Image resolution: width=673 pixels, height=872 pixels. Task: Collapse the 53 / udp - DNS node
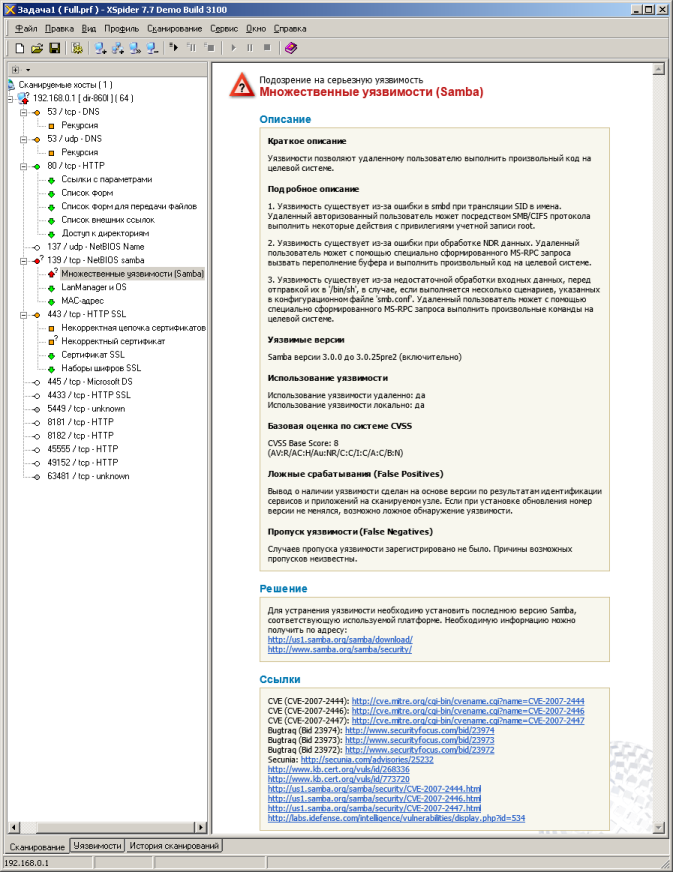point(23,140)
